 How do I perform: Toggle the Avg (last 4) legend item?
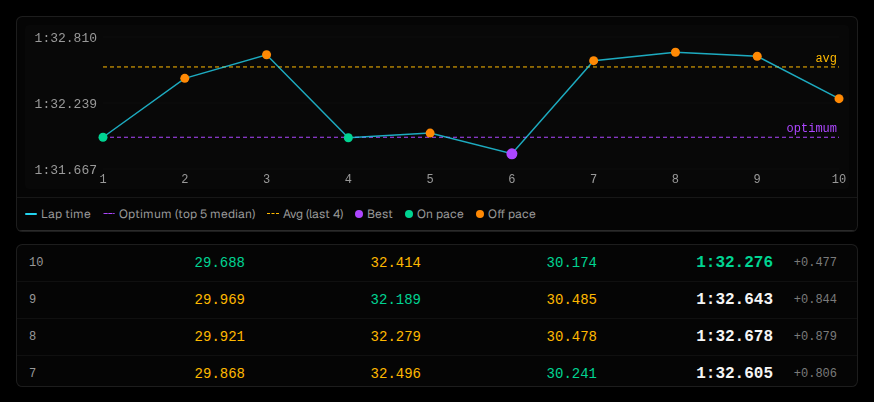coord(305,214)
